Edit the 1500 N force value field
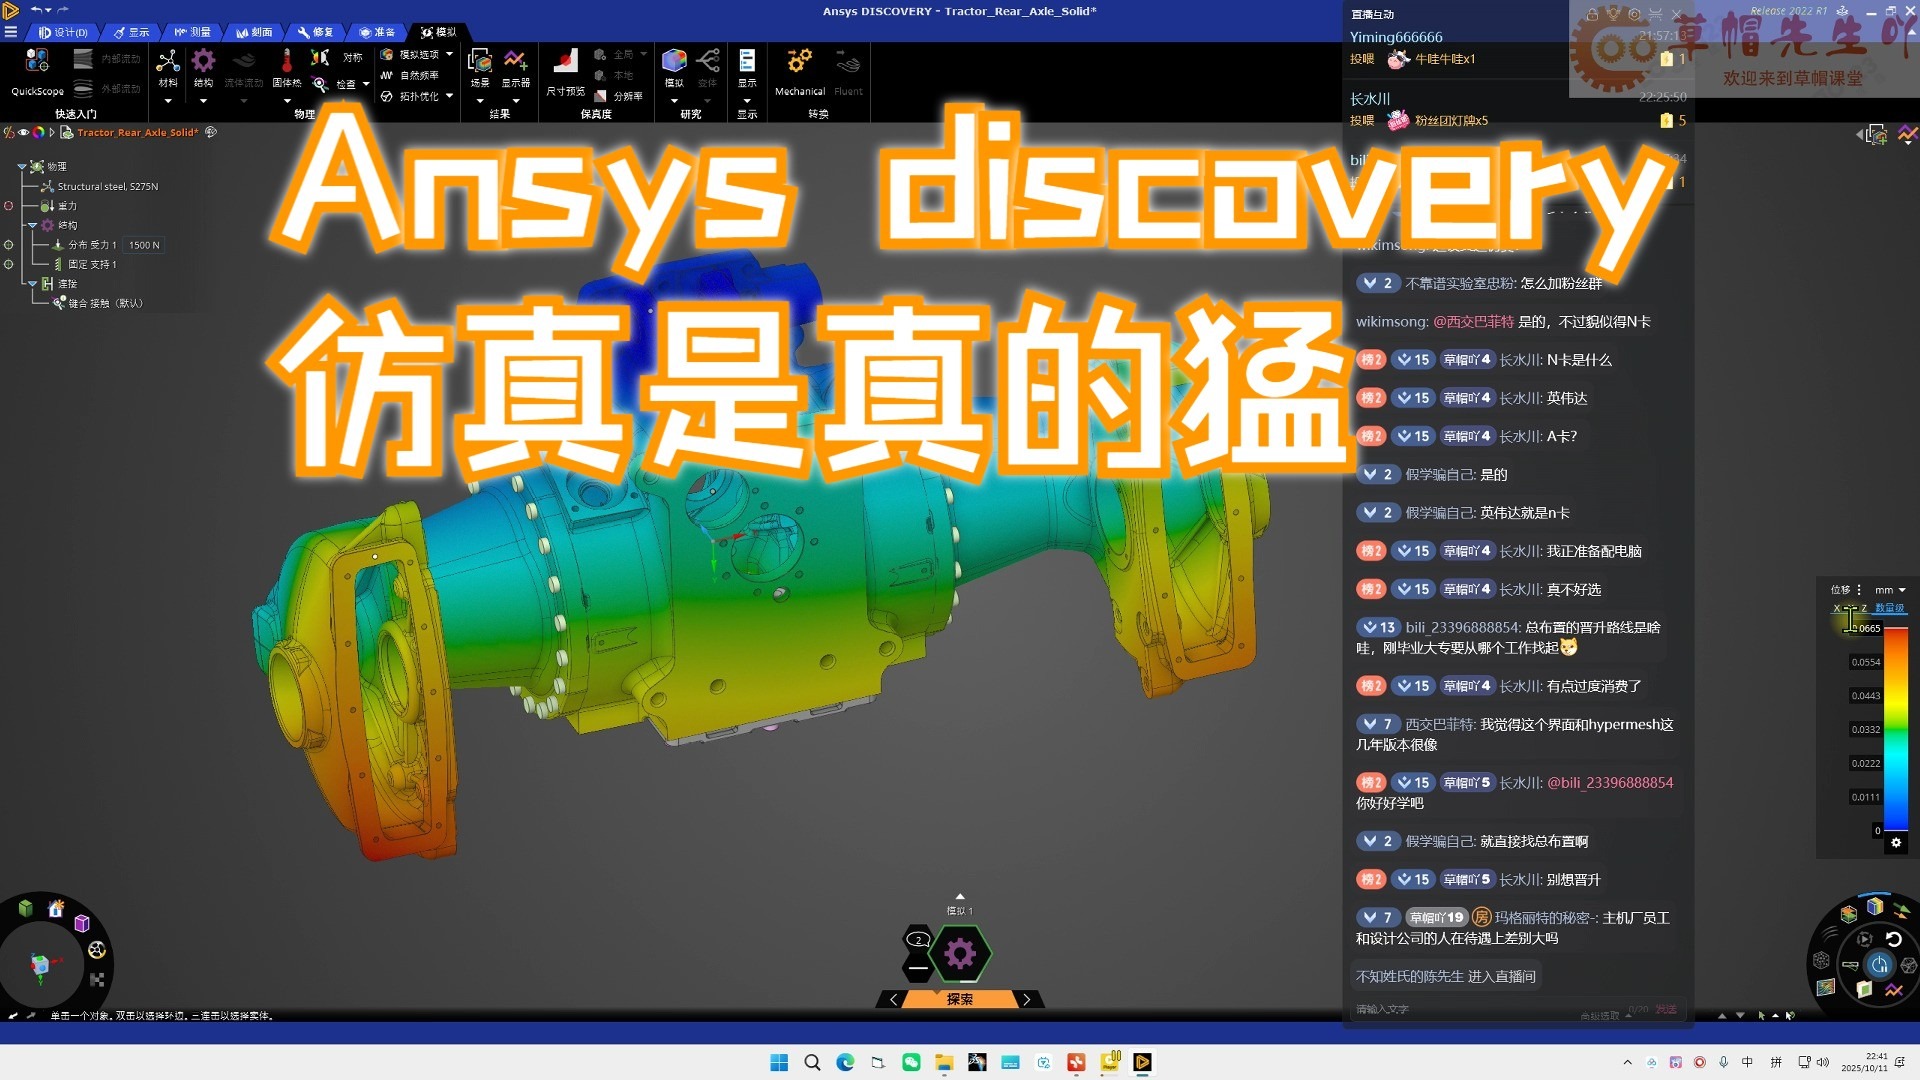 tap(144, 245)
